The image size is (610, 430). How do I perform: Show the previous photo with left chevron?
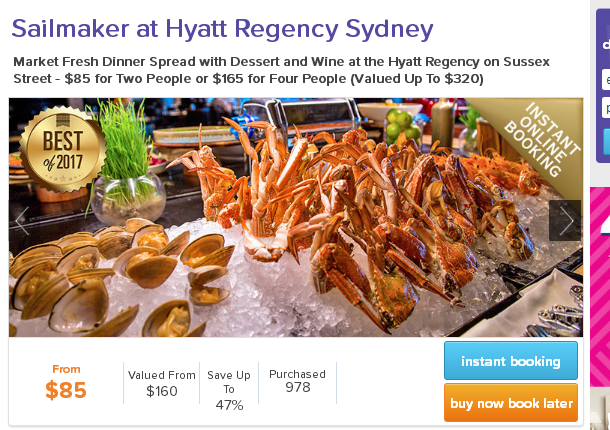pyautogui.click(x=23, y=220)
